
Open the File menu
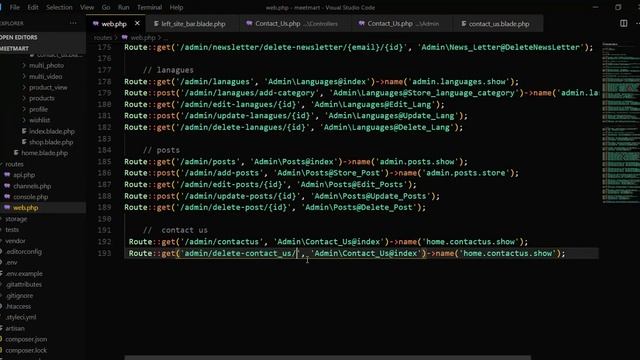point(15,7)
